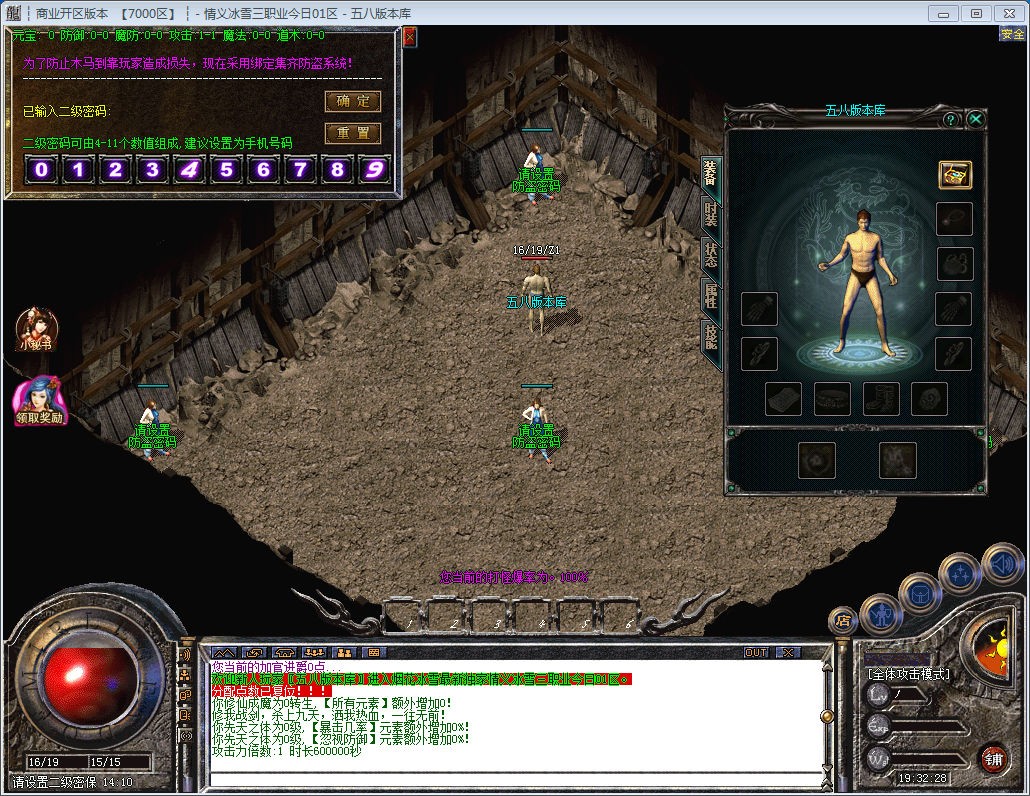Click digit 3 on password keypad
Image resolution: width=1030 pixels, height=796 pixels.
[x=152, y=169]
